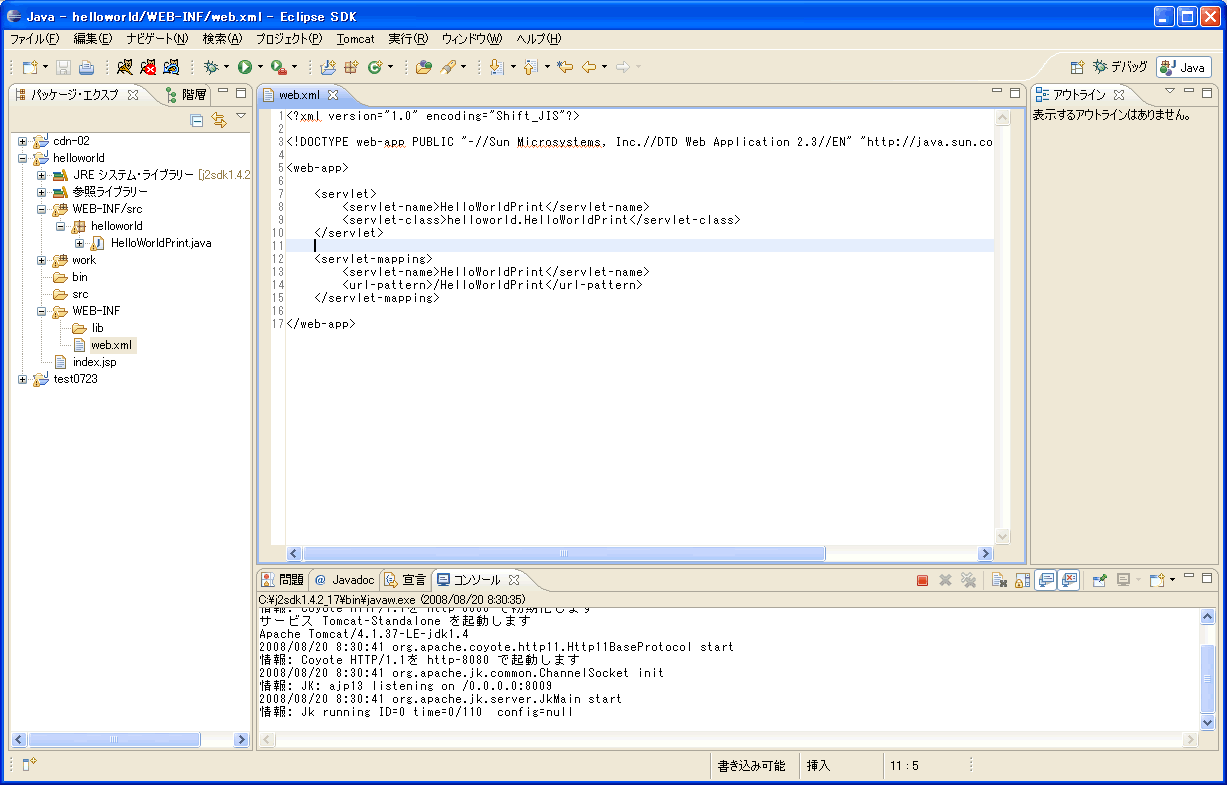The height and width of the screenshot is (785, 1227).
Task: Switch to the 問題 tab
Action: coord(281,580)
